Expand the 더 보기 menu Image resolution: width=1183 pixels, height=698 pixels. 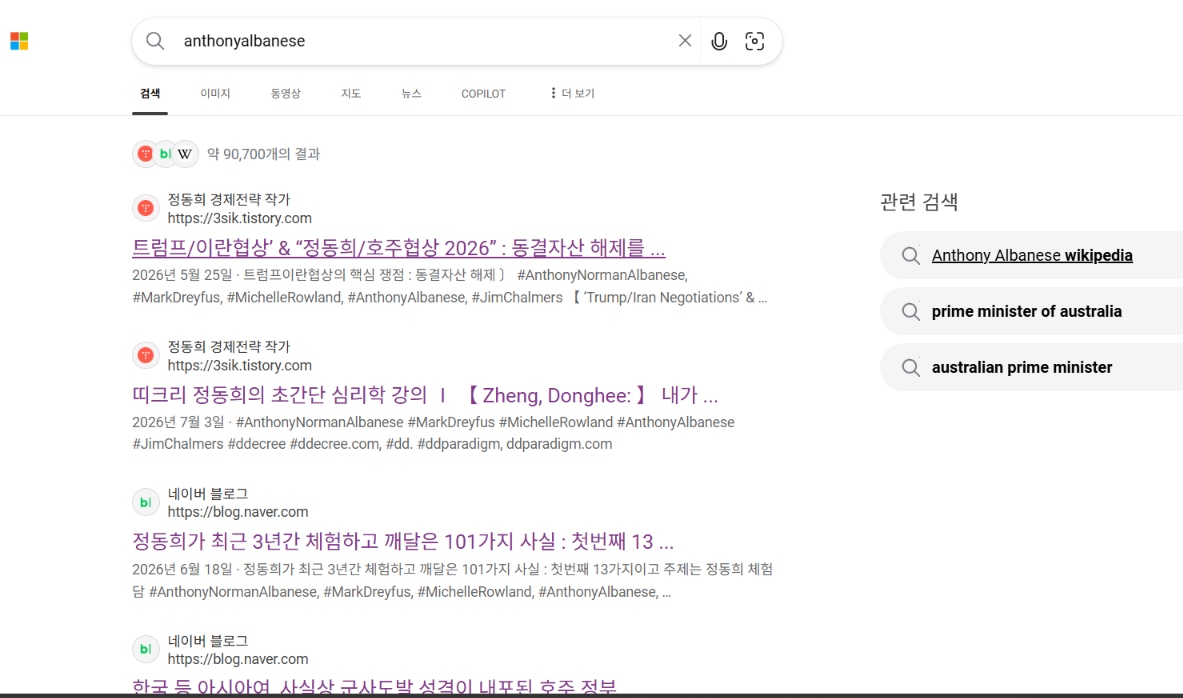click(573, 94)
